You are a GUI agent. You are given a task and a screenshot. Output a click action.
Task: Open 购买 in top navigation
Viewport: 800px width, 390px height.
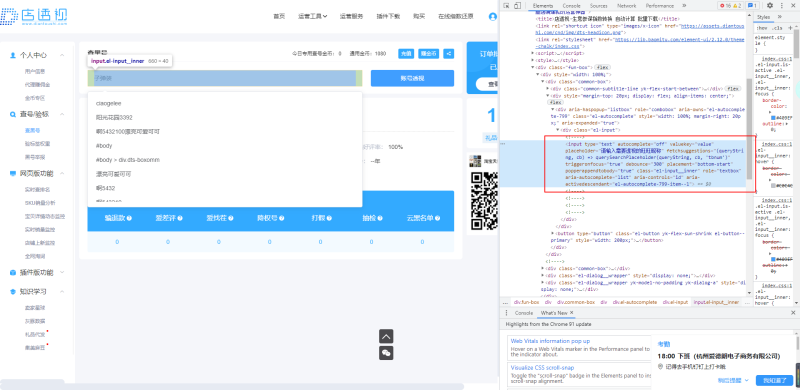coord(419,16)
